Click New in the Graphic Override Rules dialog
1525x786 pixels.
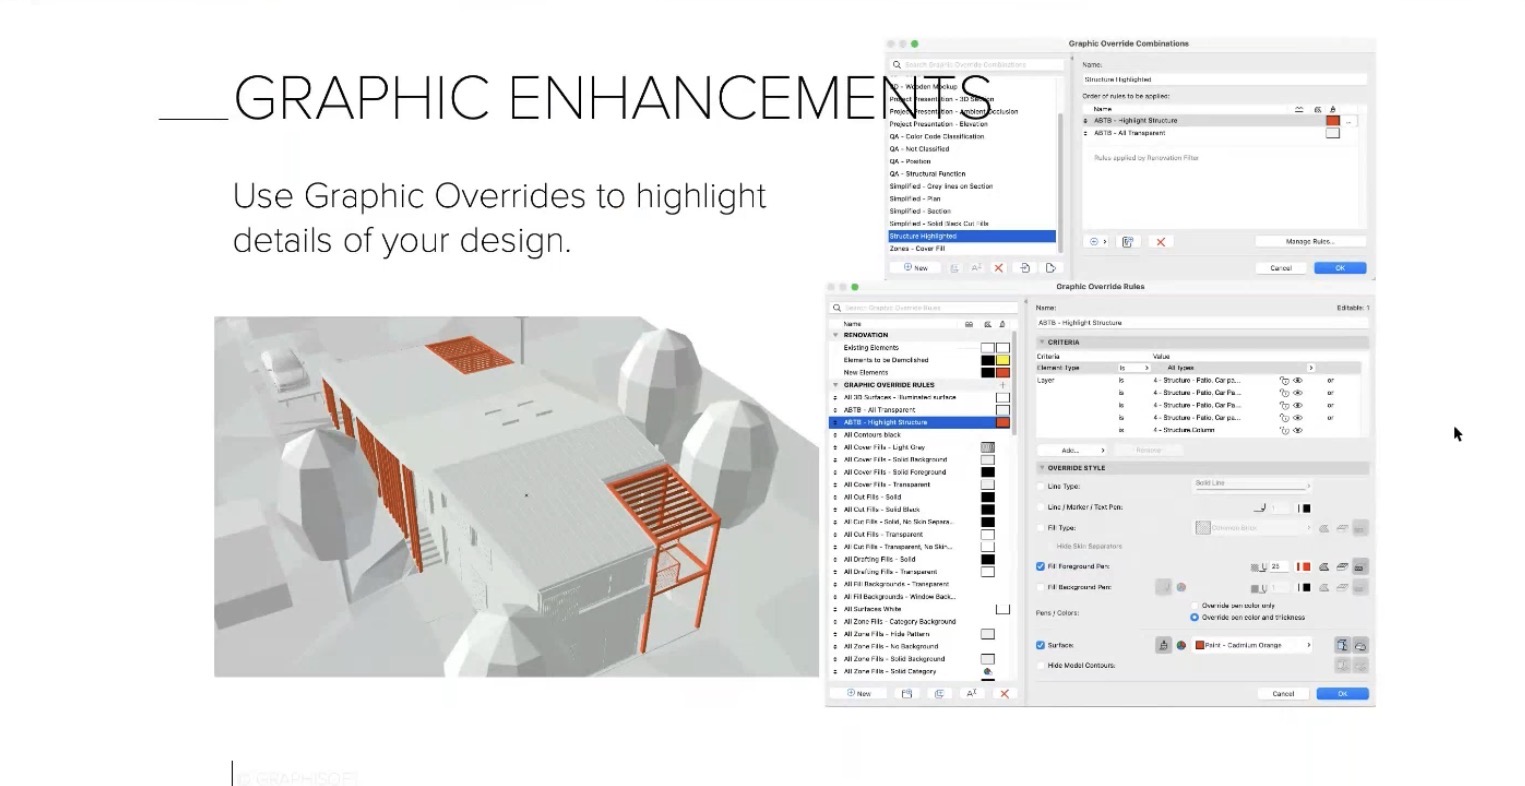coord(859,693)
